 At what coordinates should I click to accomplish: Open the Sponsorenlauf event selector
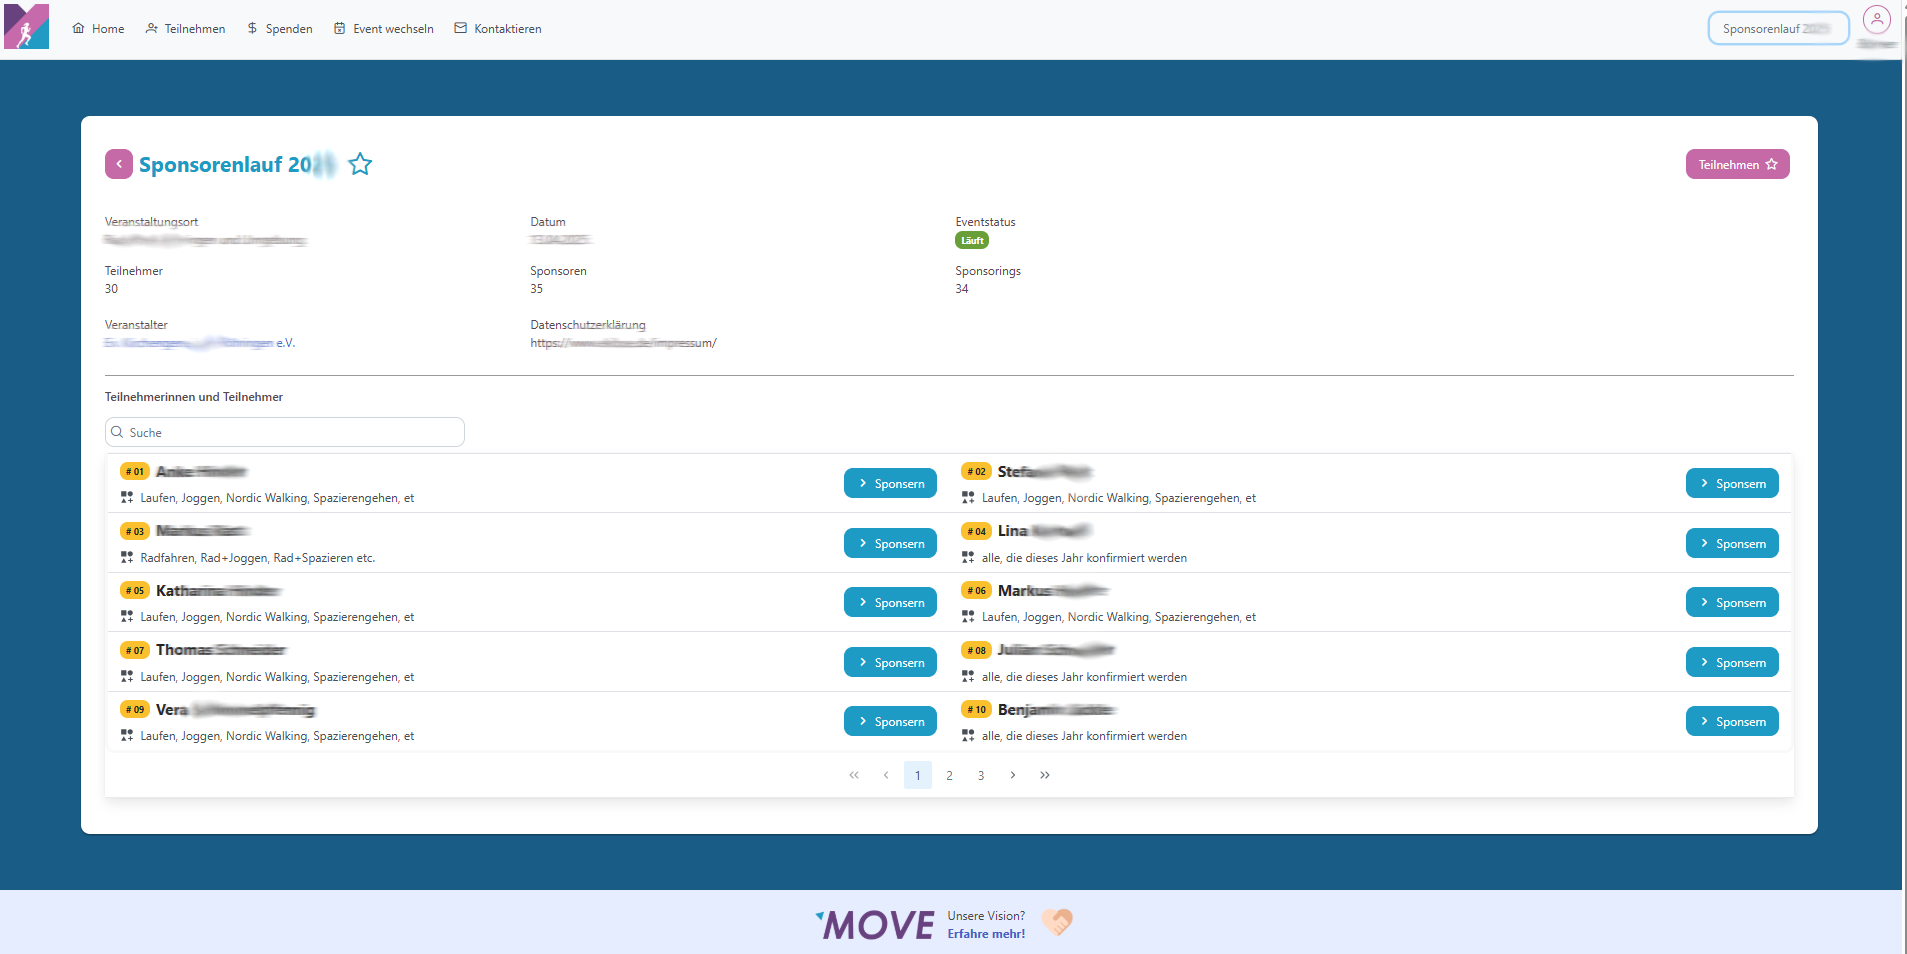pyautogui.click(x=1777, y=27)
